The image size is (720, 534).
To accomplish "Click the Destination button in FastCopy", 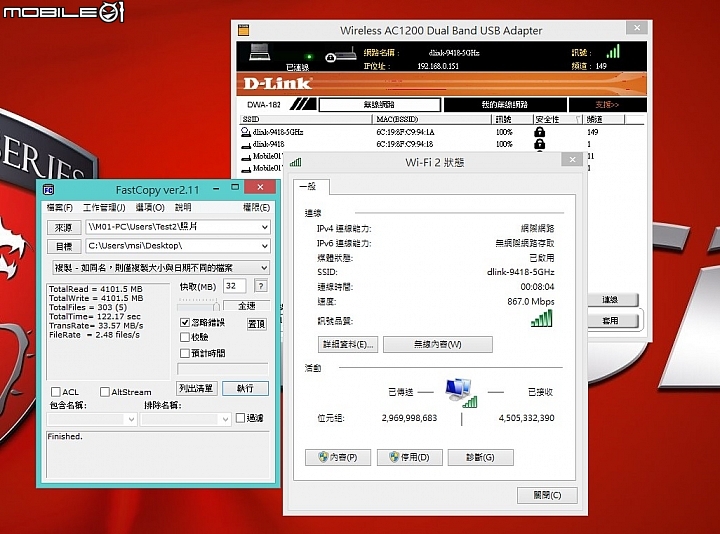I will (x=64, y=247).
